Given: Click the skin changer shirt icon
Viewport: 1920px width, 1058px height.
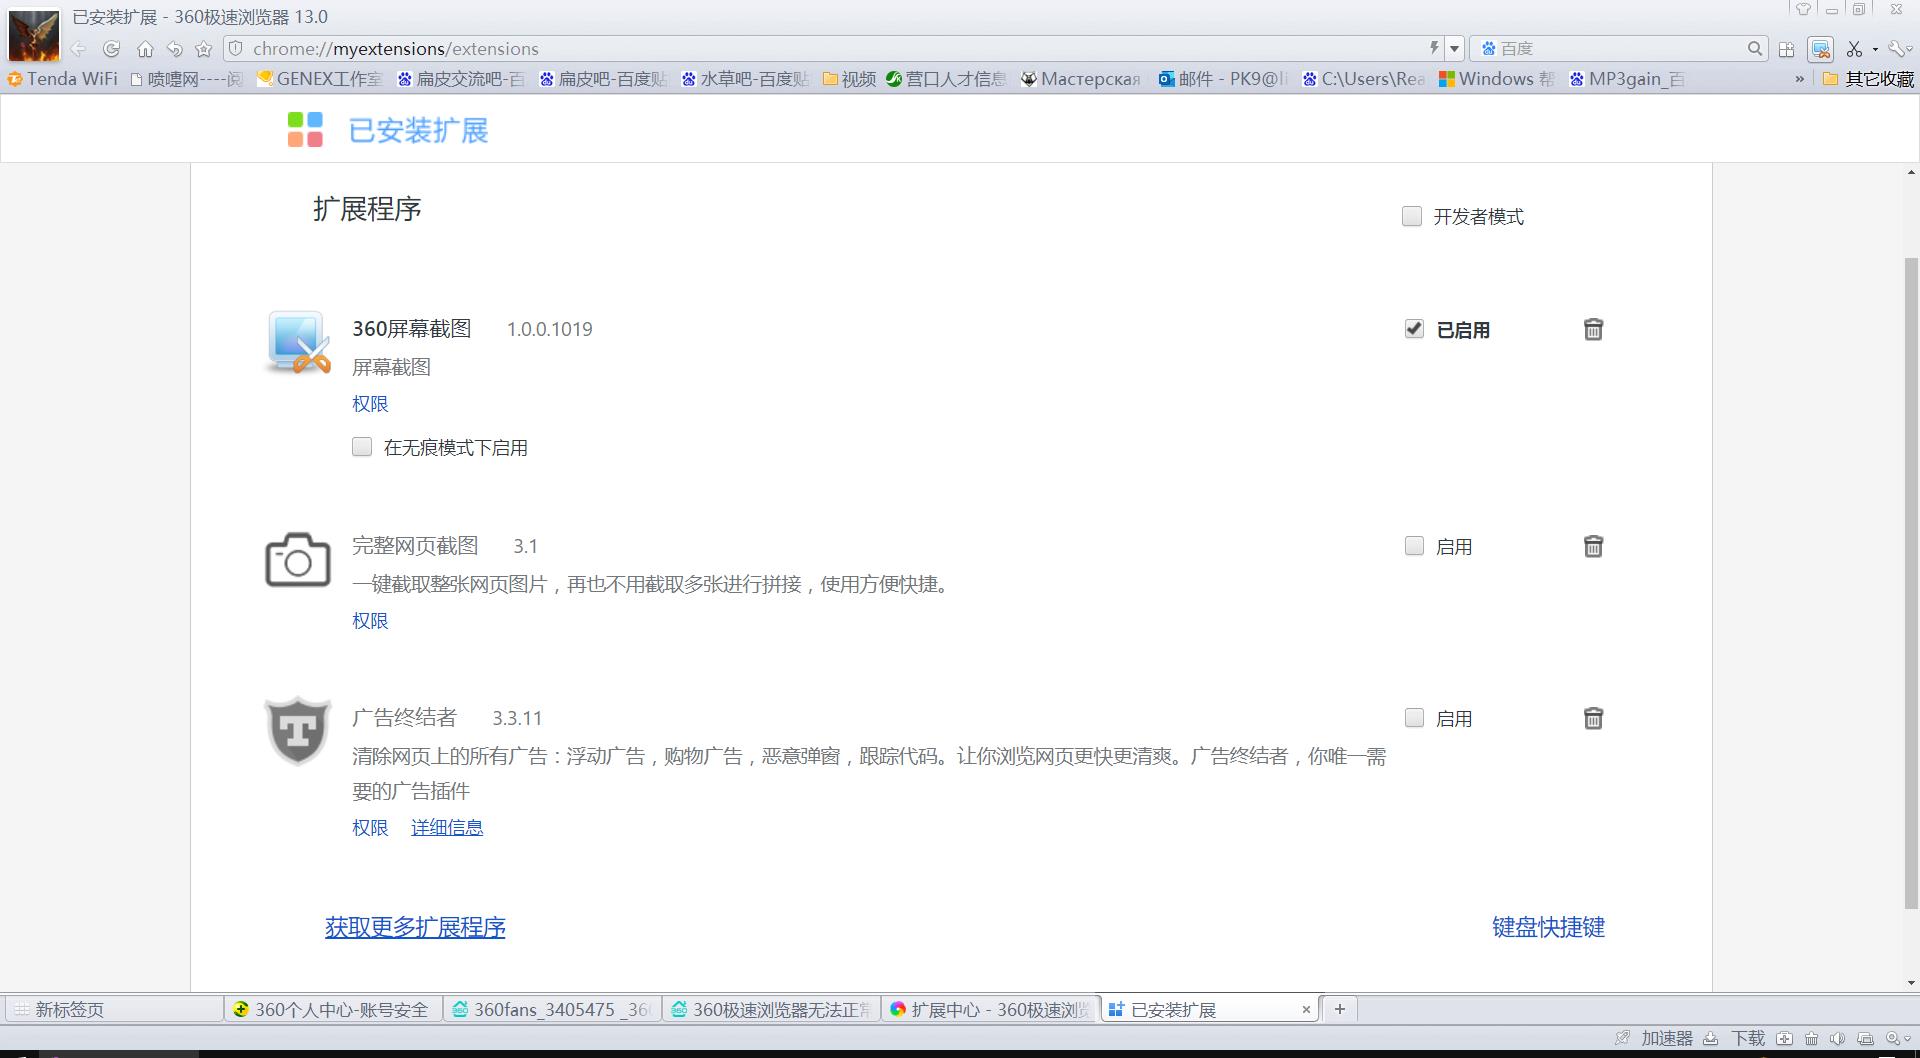Looking at the screenshot, I should 1804,9.
